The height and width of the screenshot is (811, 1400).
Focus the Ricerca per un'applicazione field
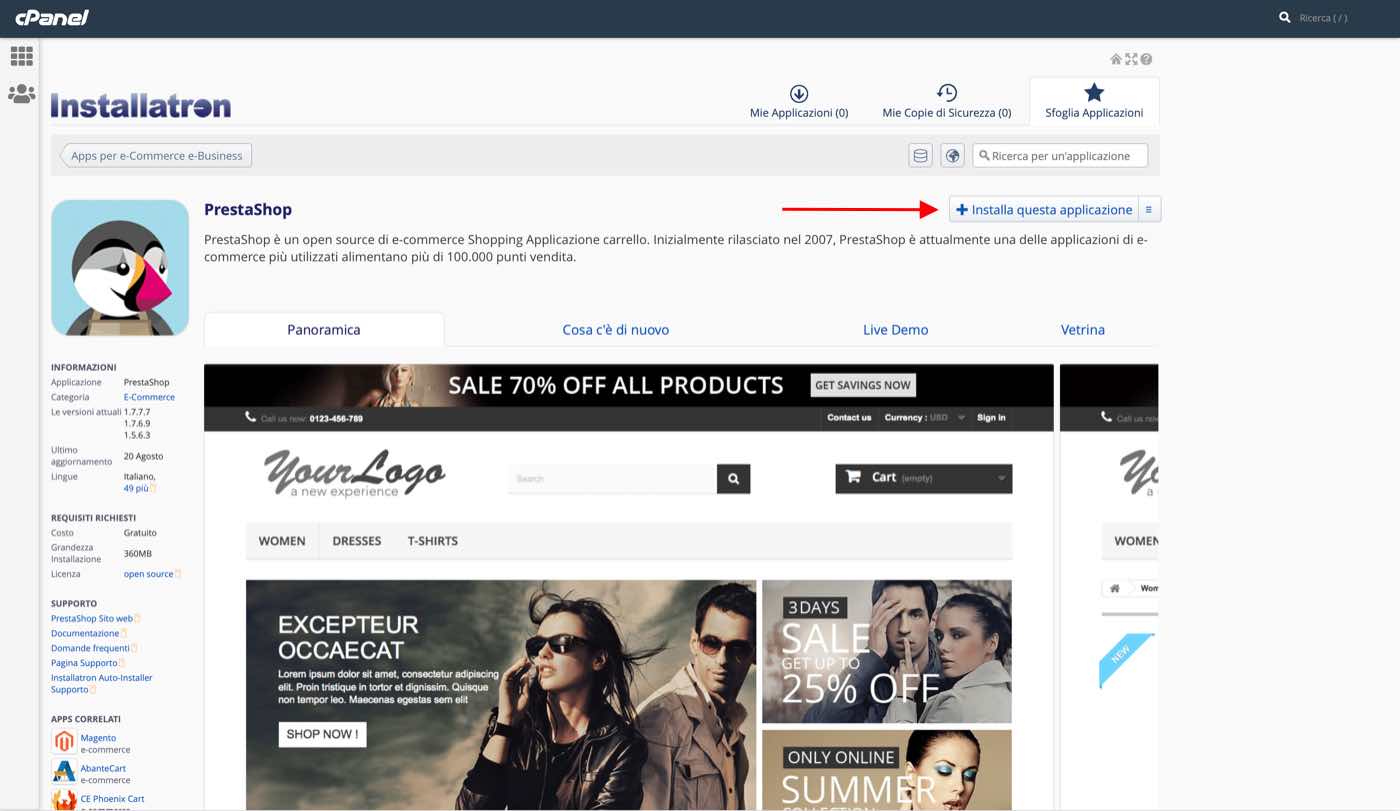(x=1060, y=155)
